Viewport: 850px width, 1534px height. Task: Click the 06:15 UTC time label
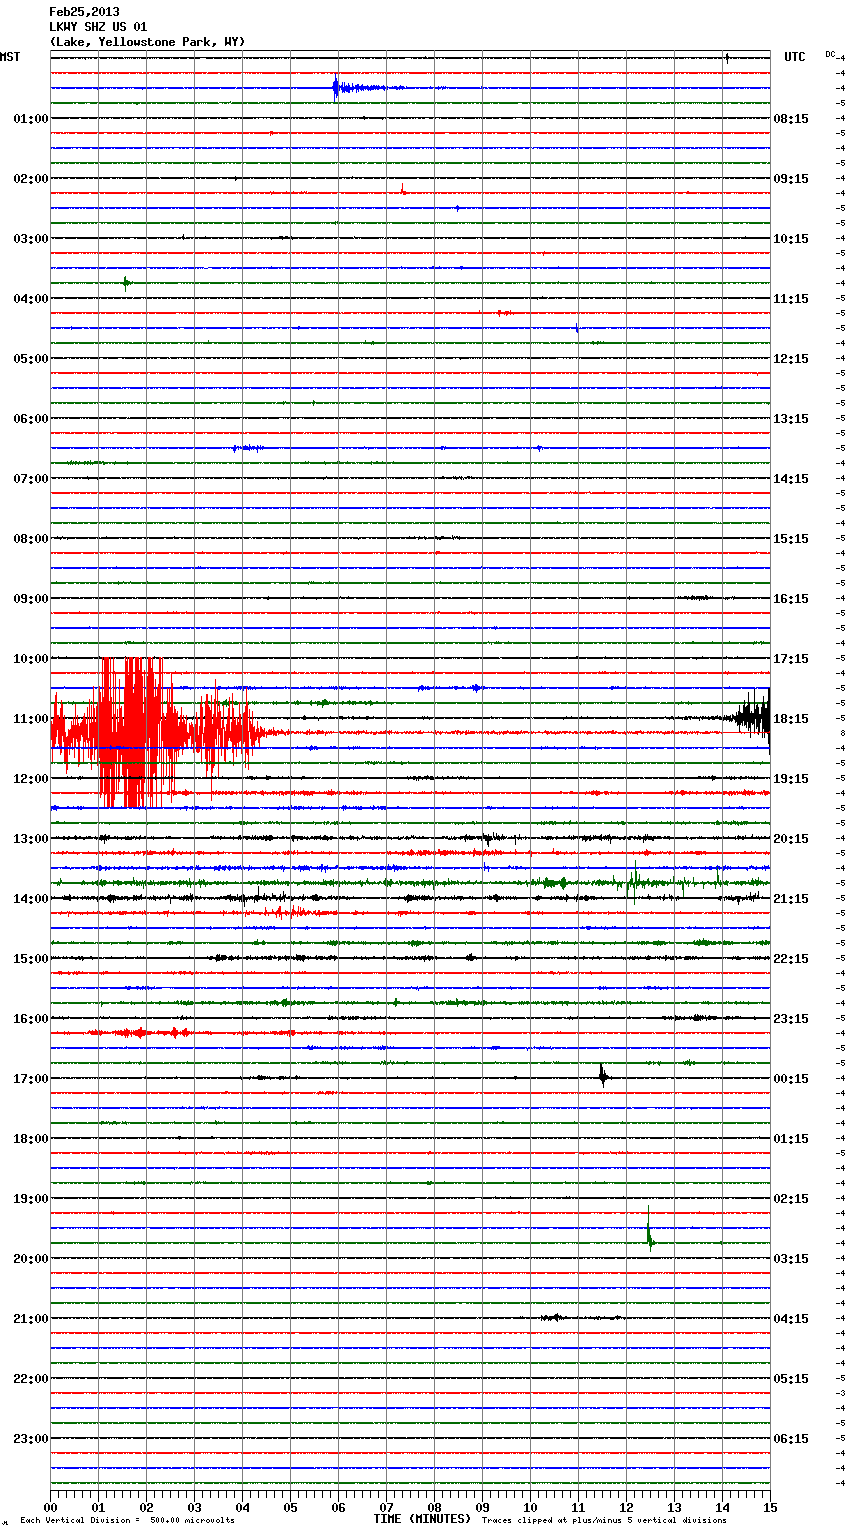click(791, 1439)
